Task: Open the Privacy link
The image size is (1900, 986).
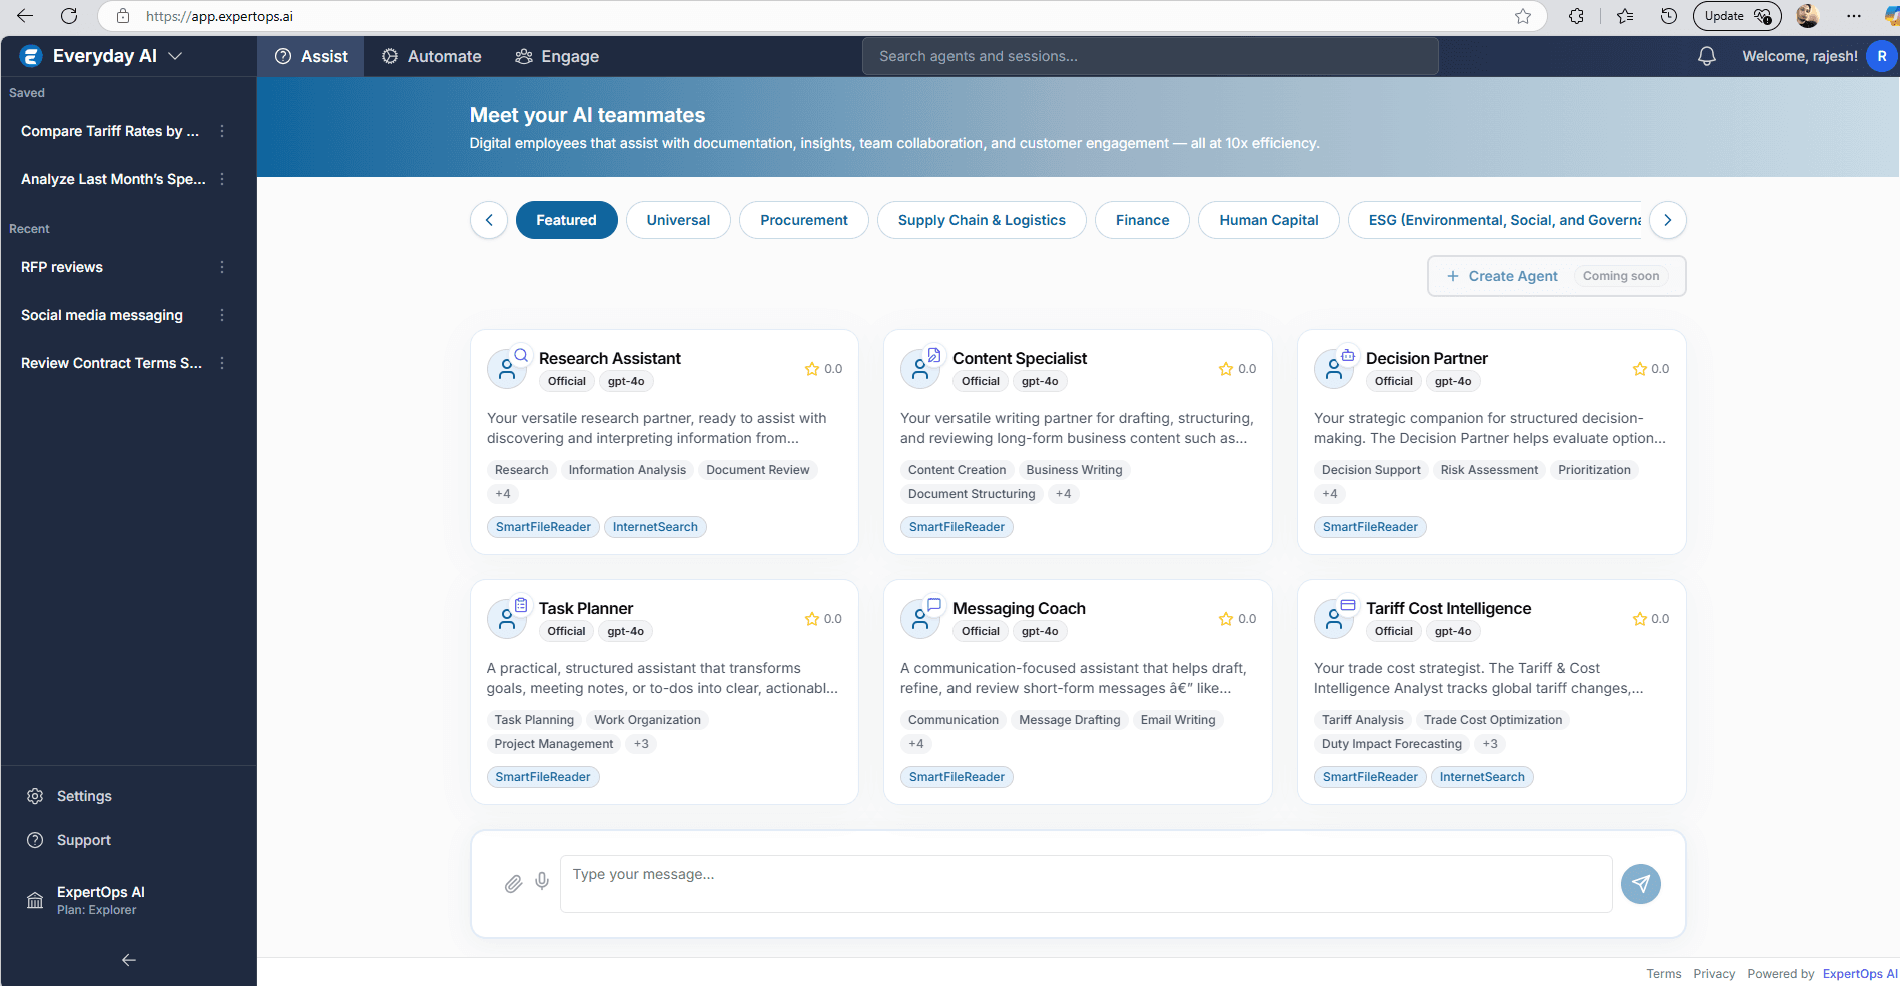Action: tap(1714, 974)
